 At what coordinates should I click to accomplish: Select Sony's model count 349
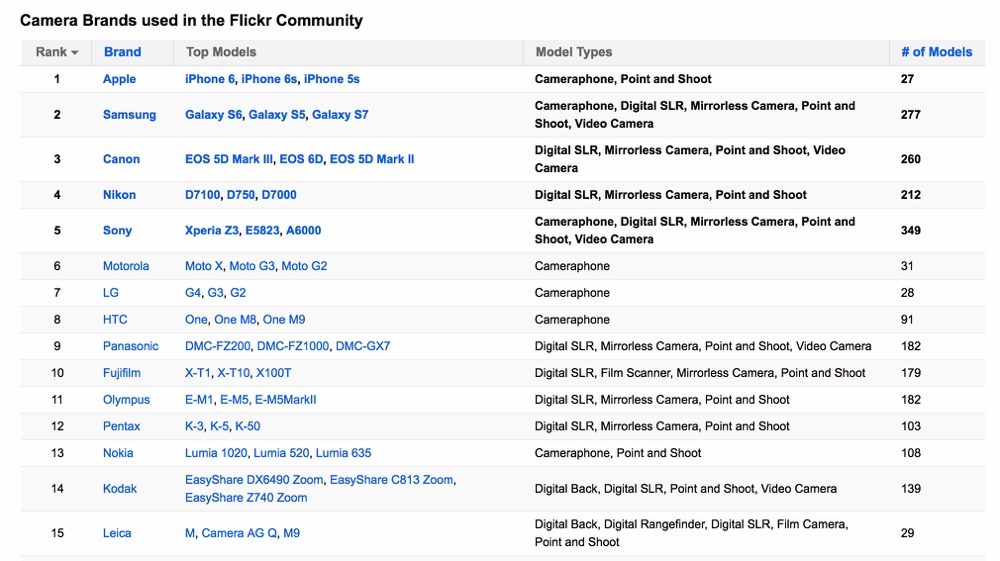pos(911,231)
